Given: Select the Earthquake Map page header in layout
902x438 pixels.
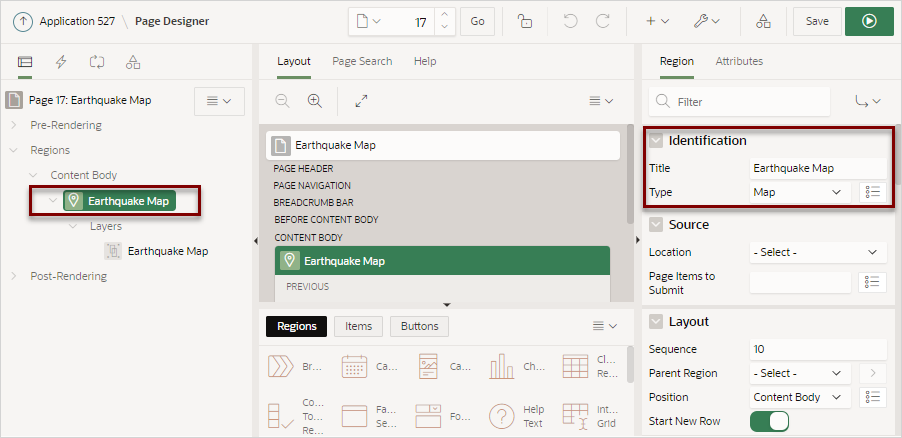Looking at the screenshot, I should pyautogui.click(x=443, y=145).
